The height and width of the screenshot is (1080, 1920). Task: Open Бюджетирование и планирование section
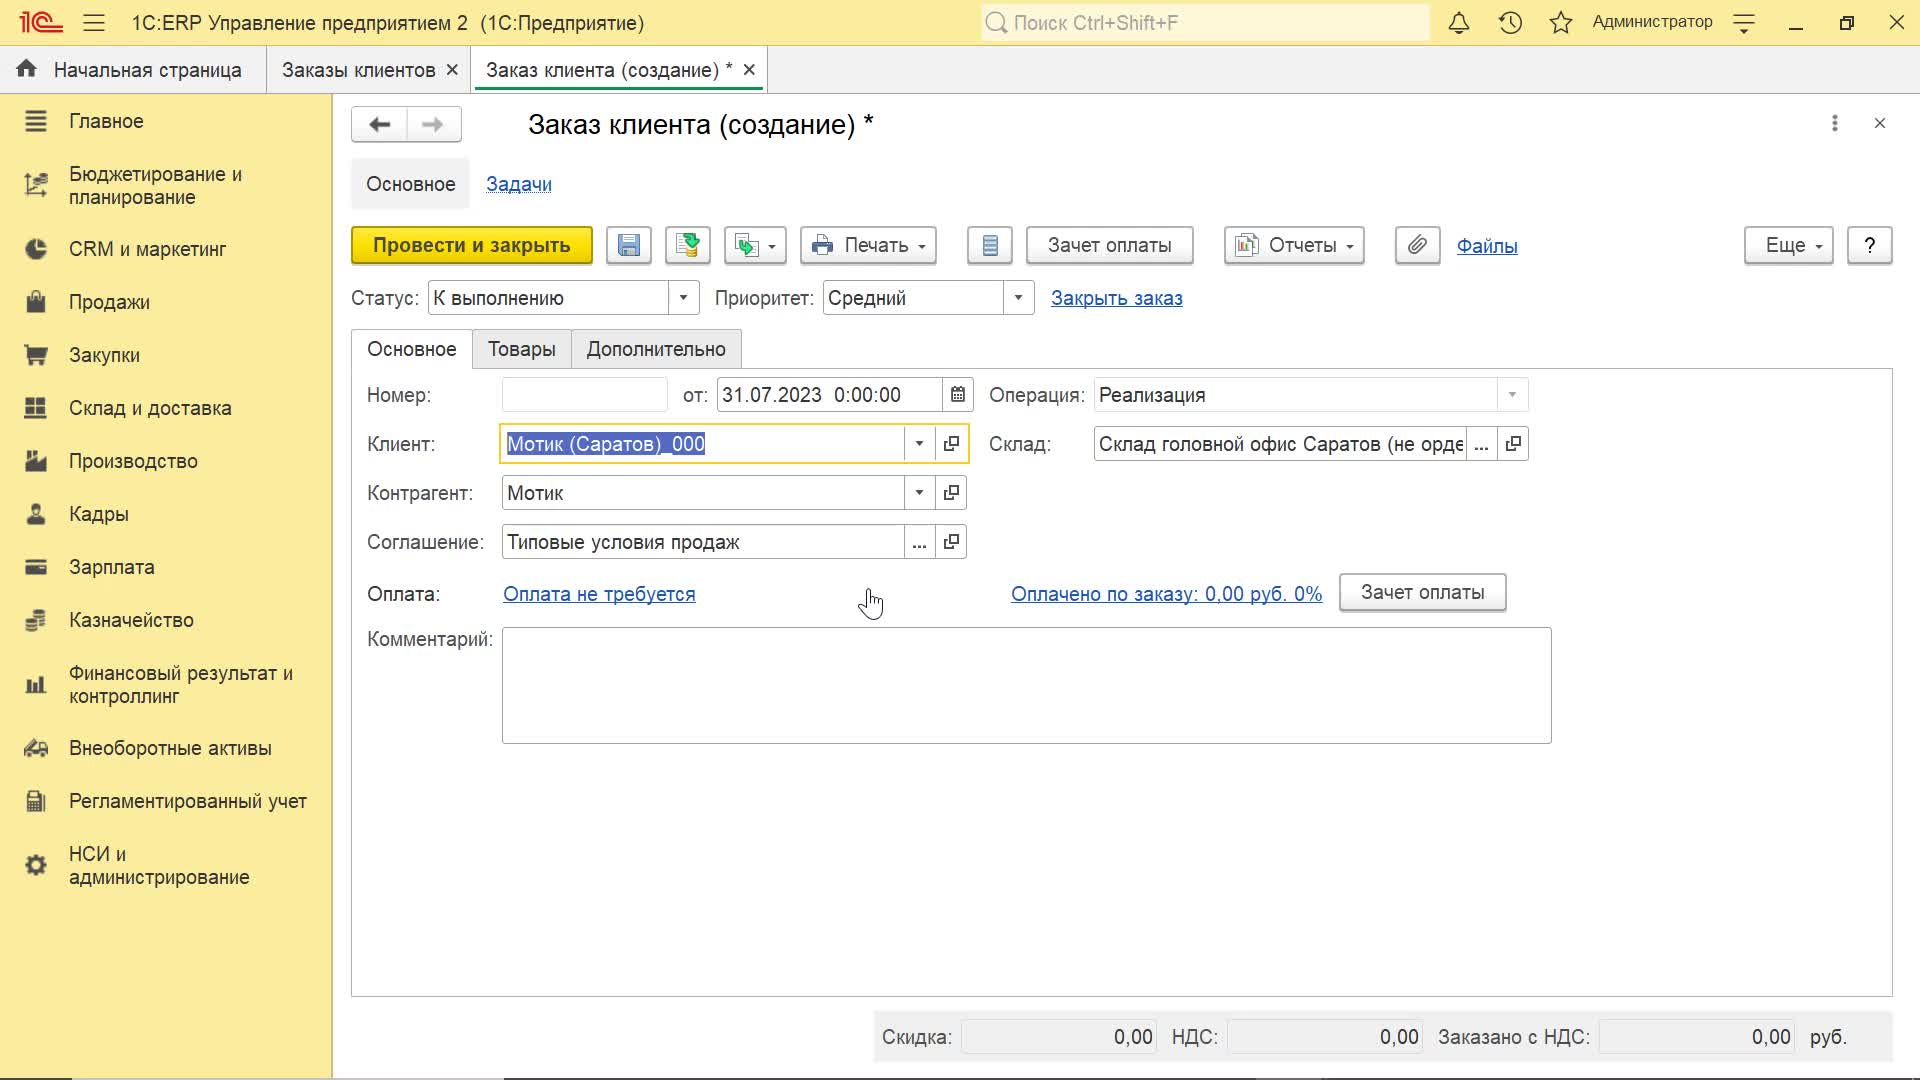tap(155, 185)
